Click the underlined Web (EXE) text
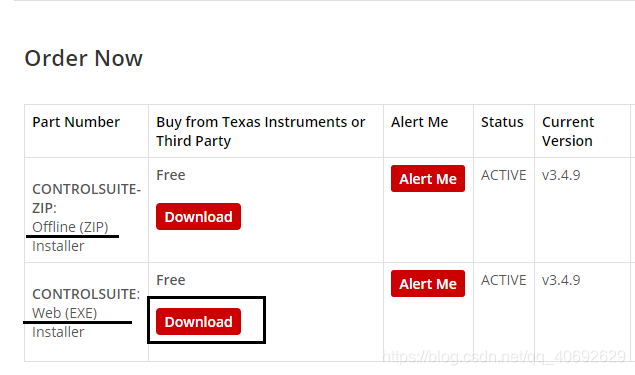Screen dimensions: 635x375 pyautogui.click(x=65, y=313)
